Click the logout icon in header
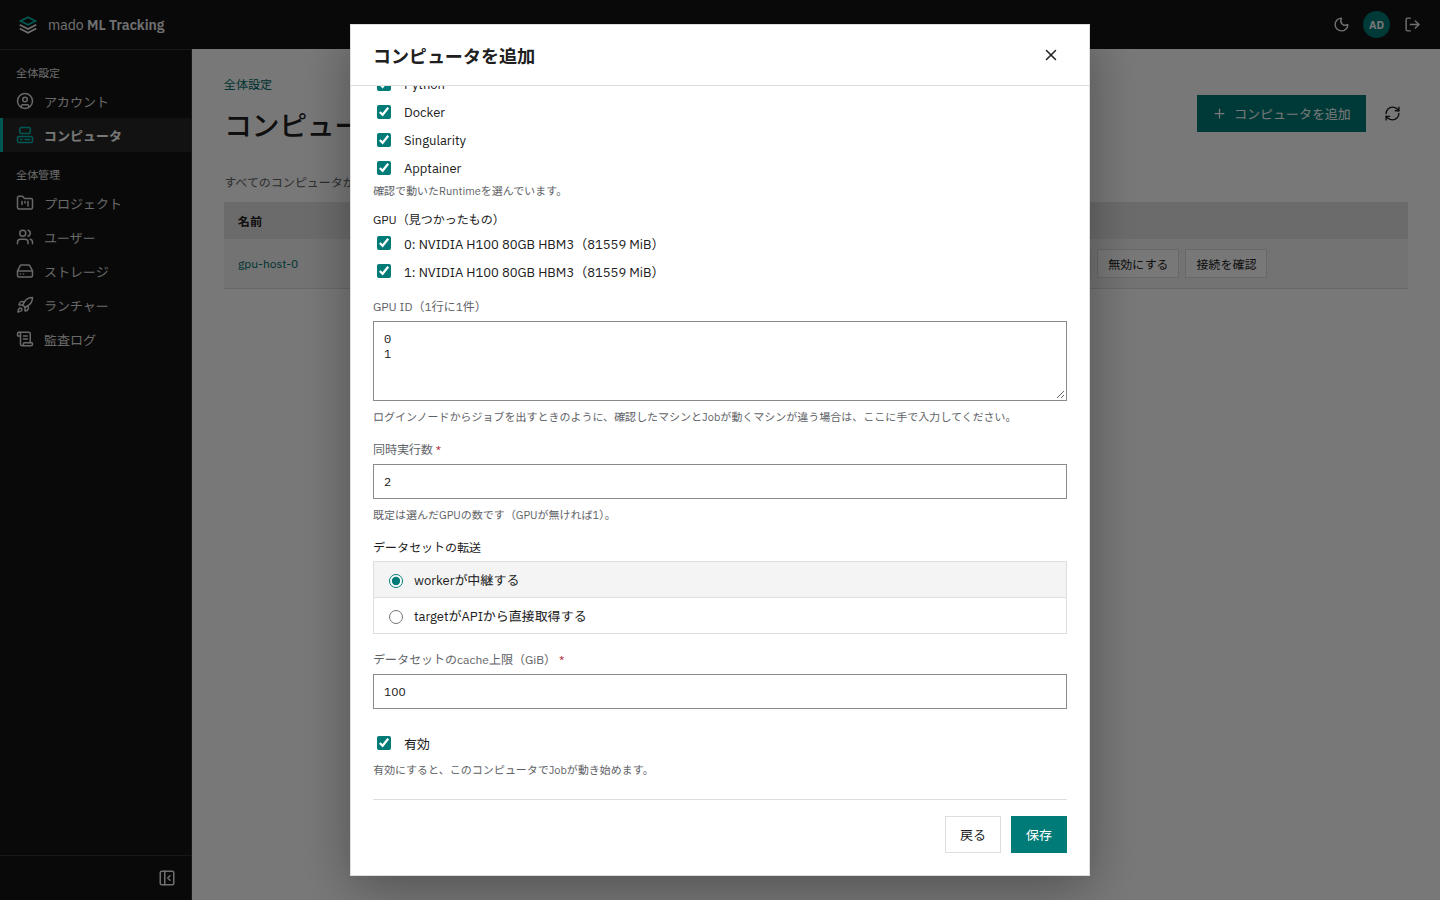 click(x=1412, y=25)
